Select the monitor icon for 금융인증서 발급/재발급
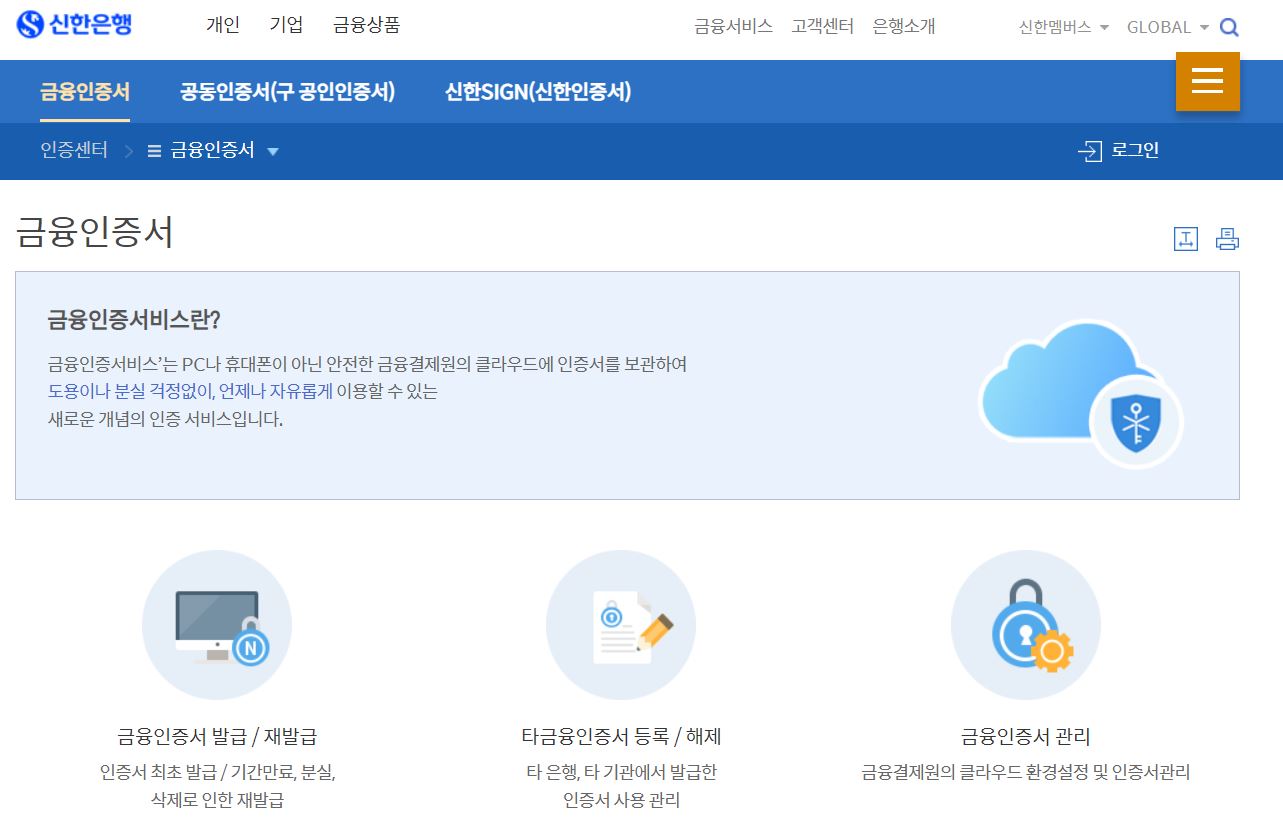This screenshot has height=839, width=1283. click(x=217, y=624)
